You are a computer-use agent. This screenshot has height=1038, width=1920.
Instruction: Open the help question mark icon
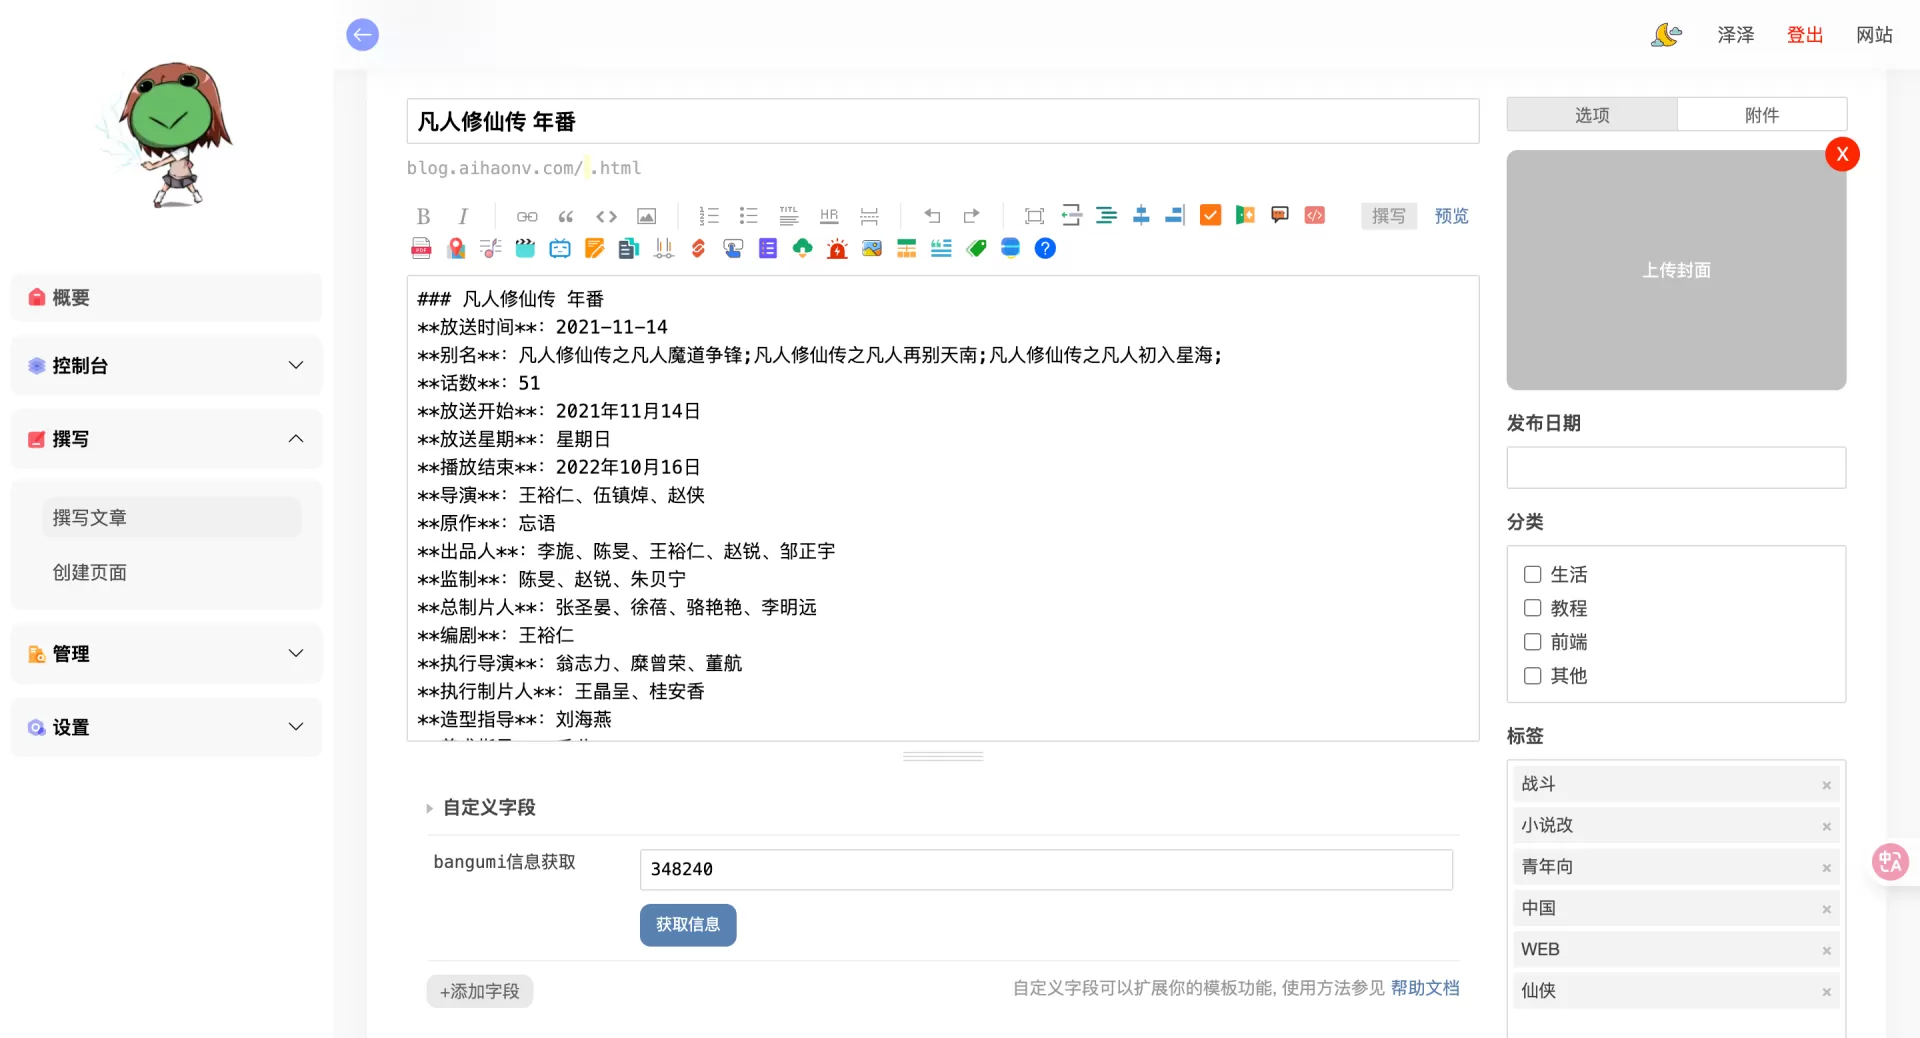pos(1045,248)
